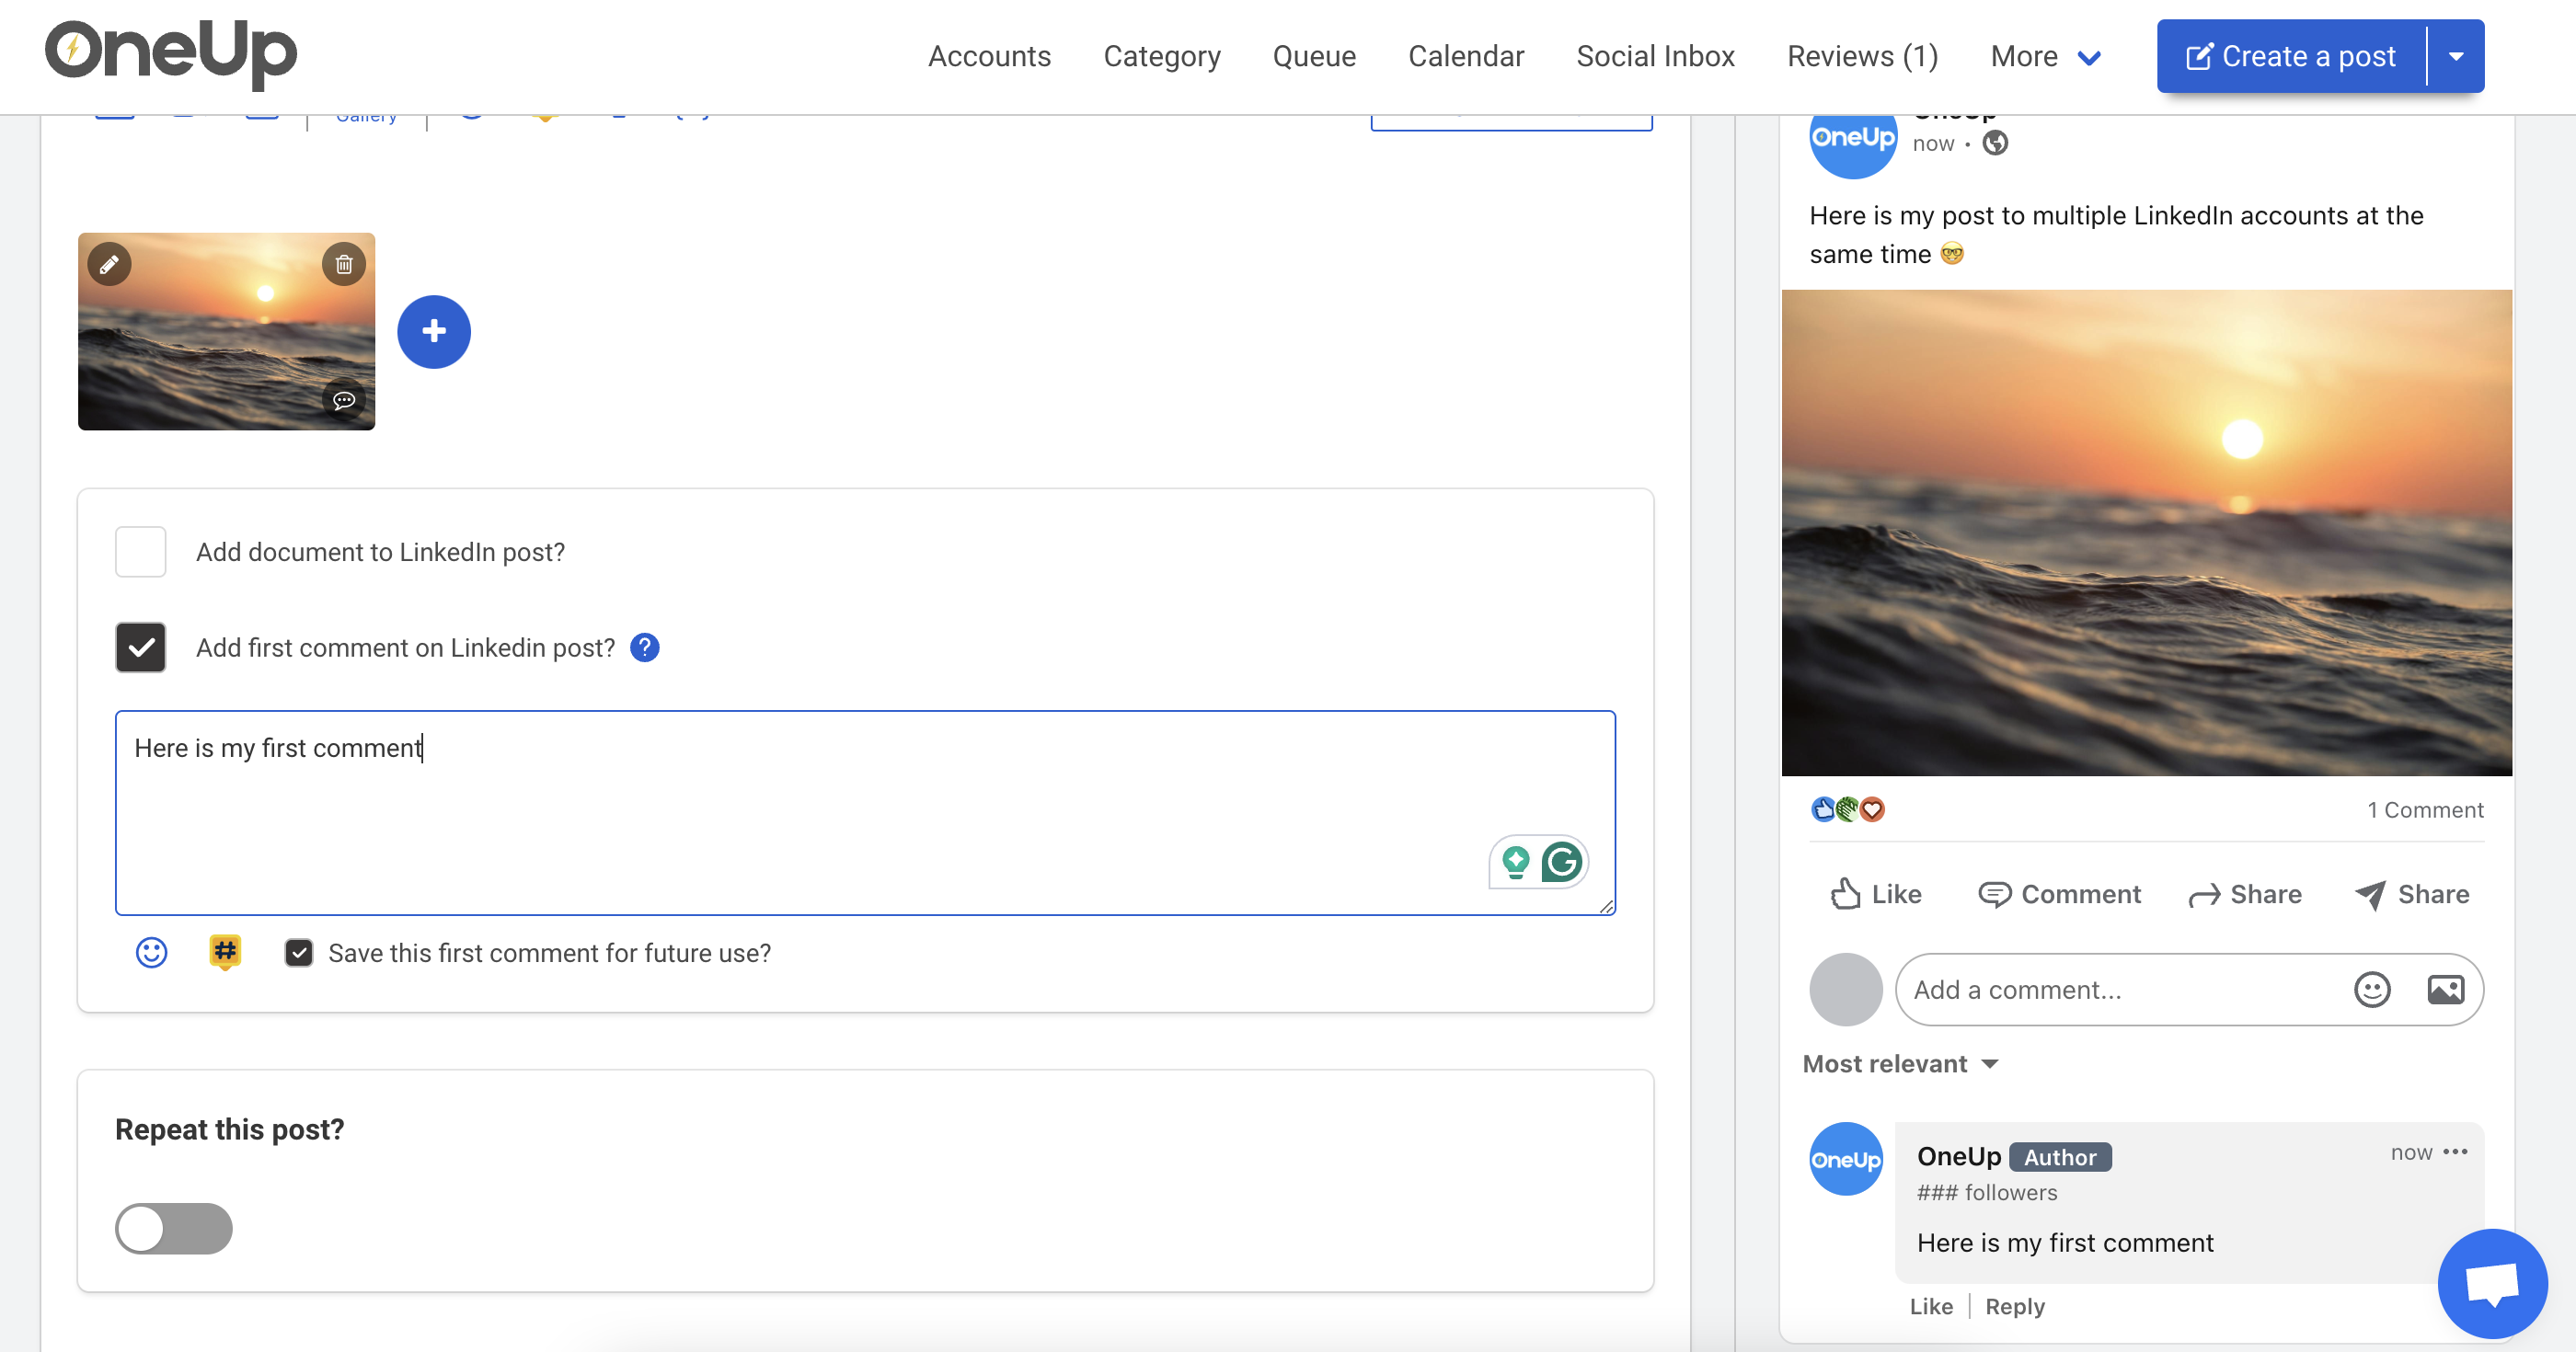2576x1352 pixels.
Task: Click the delete trash icon on image
Action: click(x=344, y=264)
